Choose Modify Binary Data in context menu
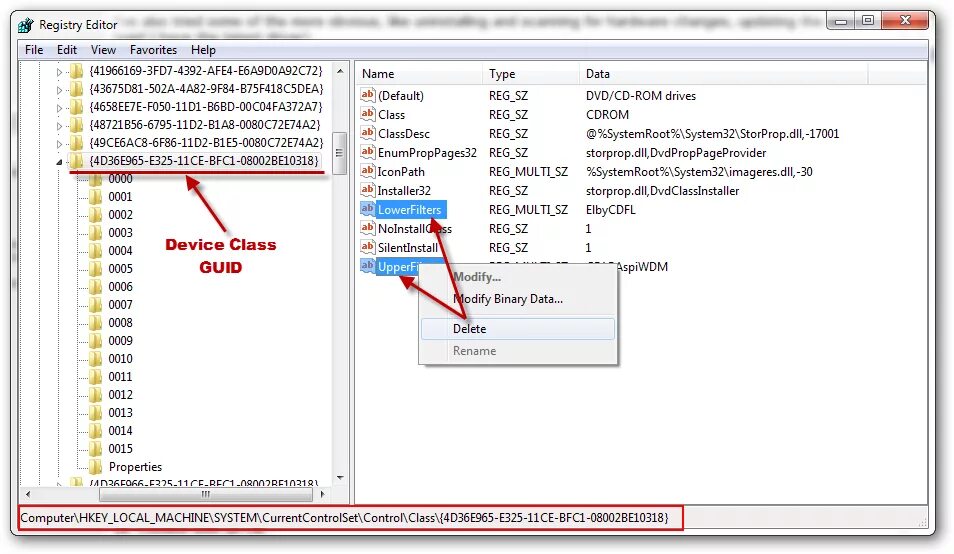The width and height of the screenshot is (954, 554). point(518,299)
